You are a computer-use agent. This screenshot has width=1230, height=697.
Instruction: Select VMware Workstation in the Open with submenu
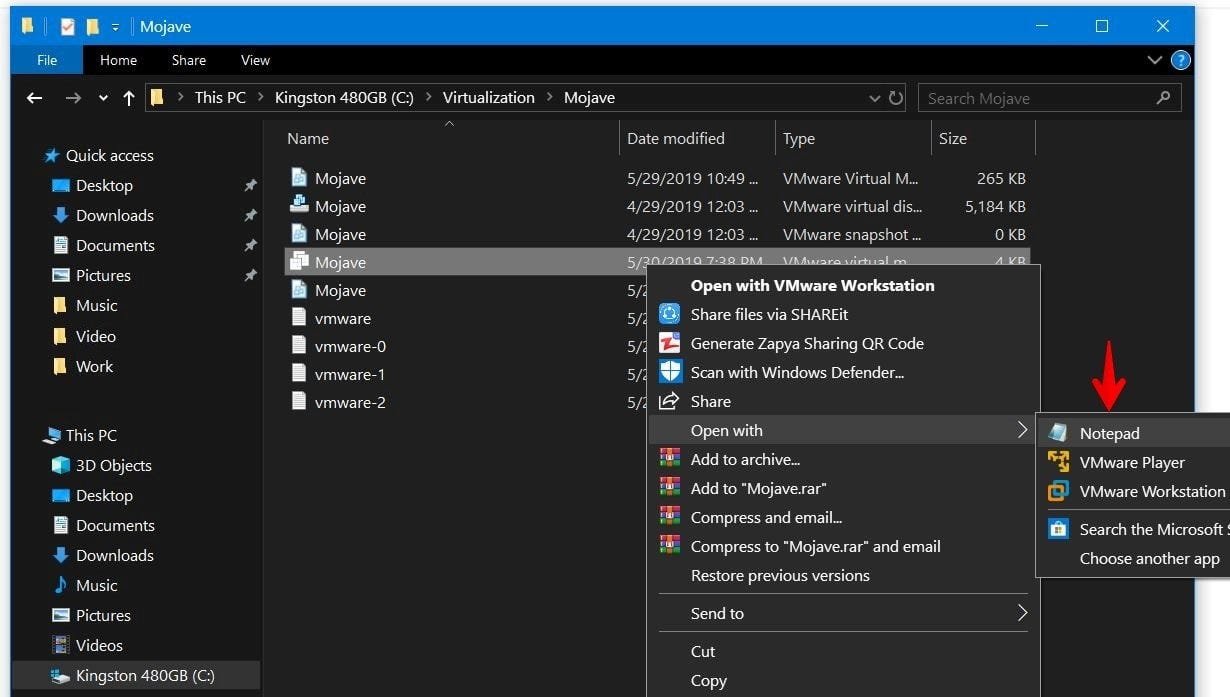pyautogui.click(x=1133, y=491)
